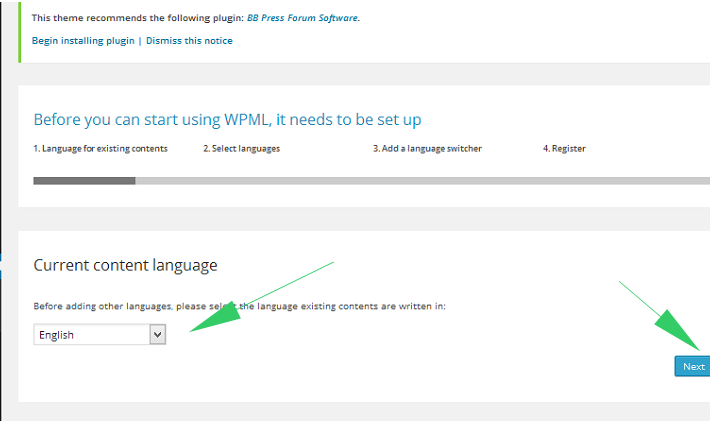Image resolution: width=710 pixels, height=421 pixels.
Task: Click the dropdown arrow of language selector
Action: coord(156,335)
